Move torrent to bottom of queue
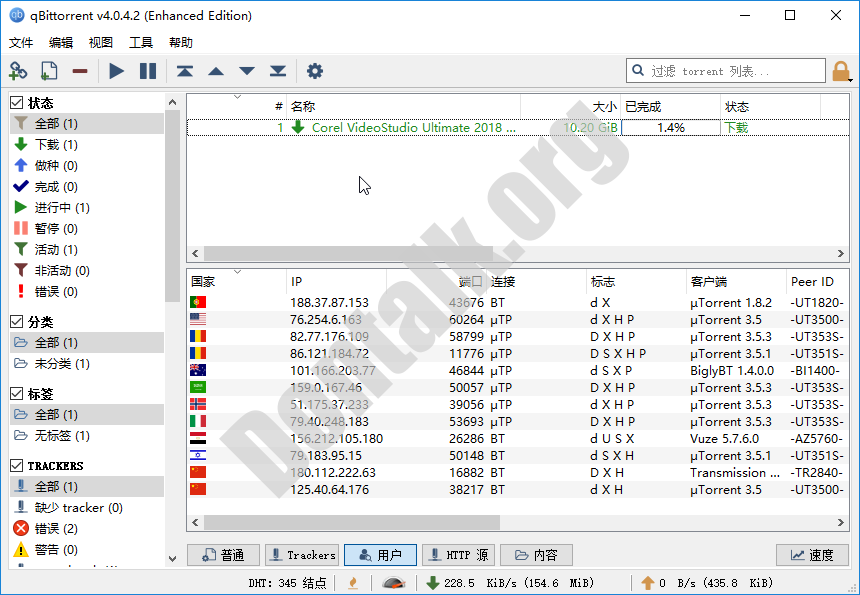This screenshot has width=860, height=595. click(x=278, y=71)
